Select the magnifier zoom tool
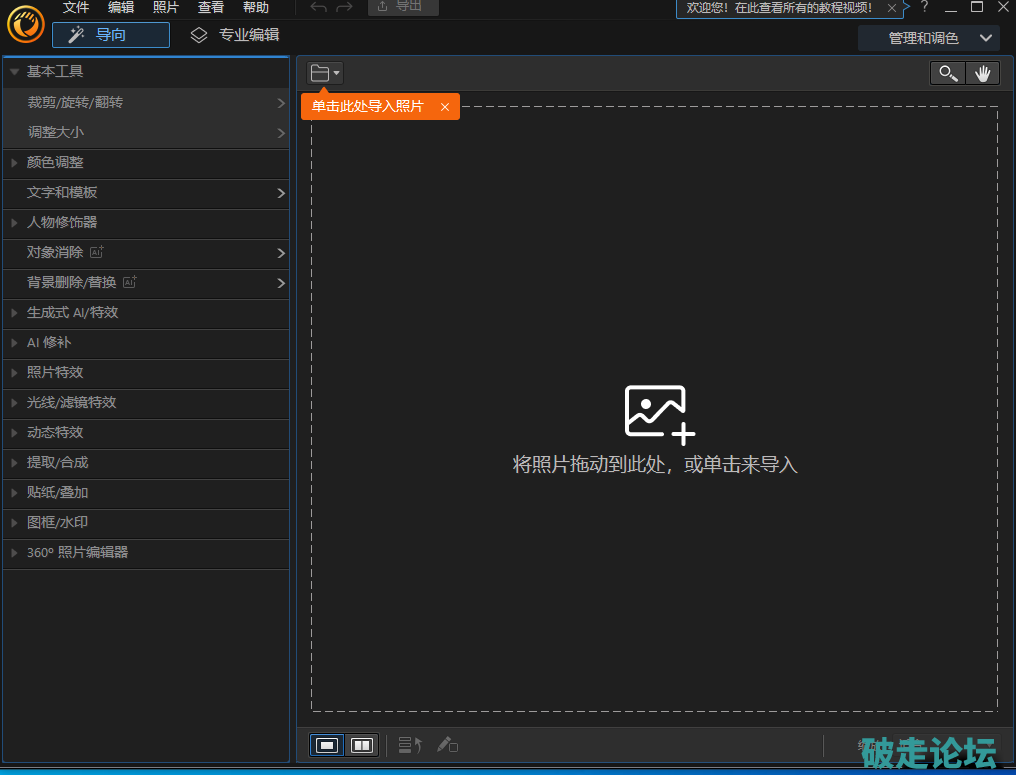This screenshot has height=775, width=1016. click(x=948, y=73)
